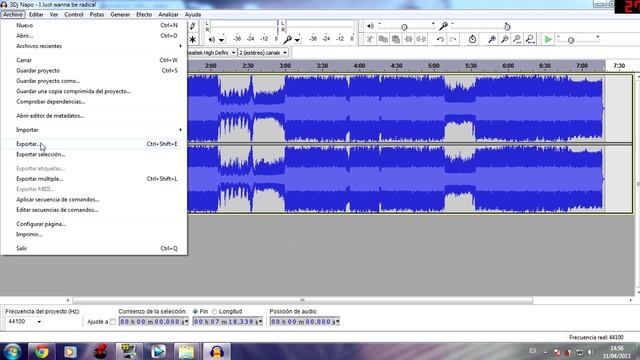Click the 5:00 mark on the timeline ruler

coord(433,65)
